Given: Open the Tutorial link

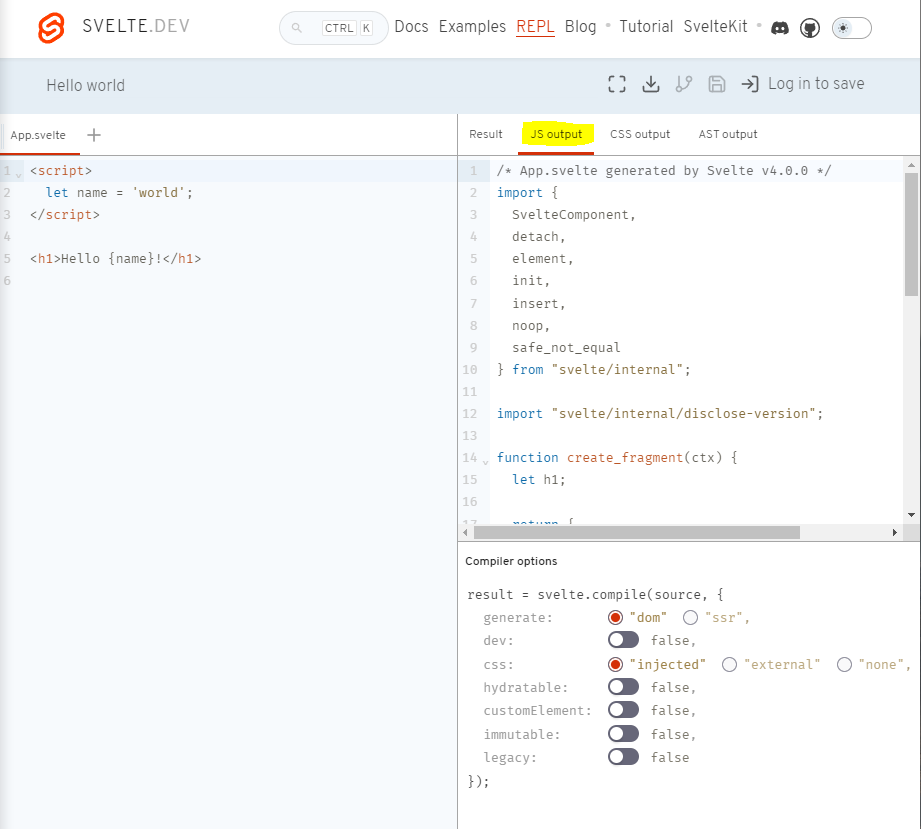Looking at the screenshot, I should [646, 27].
